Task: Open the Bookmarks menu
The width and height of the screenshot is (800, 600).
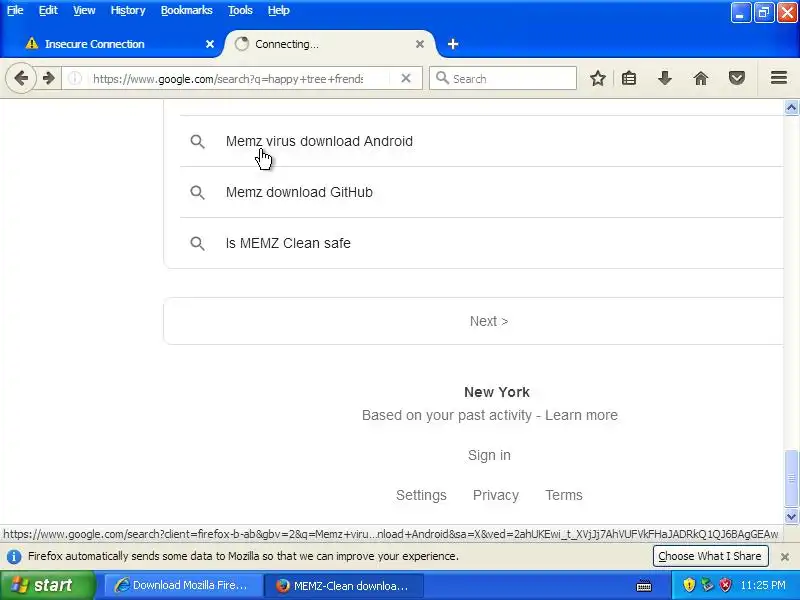Action: pyautogui.click(x=187, y=10)
